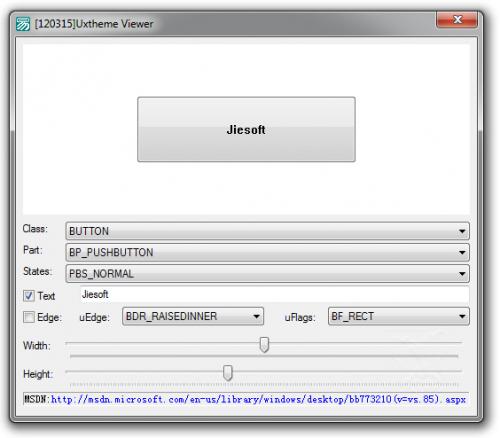The width and height of the screenshot is (500, 438).
Task: Open the MSDN documentation hyperlink
Action: [x=258, y=399]
